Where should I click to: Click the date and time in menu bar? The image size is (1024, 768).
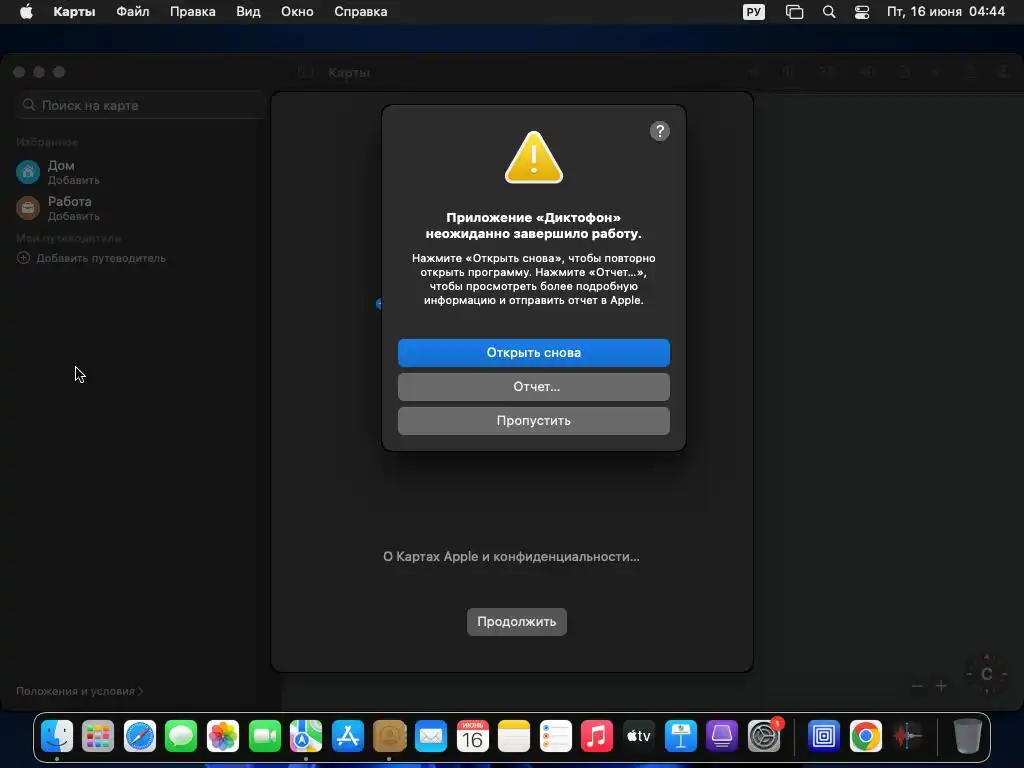click(946, 12)
